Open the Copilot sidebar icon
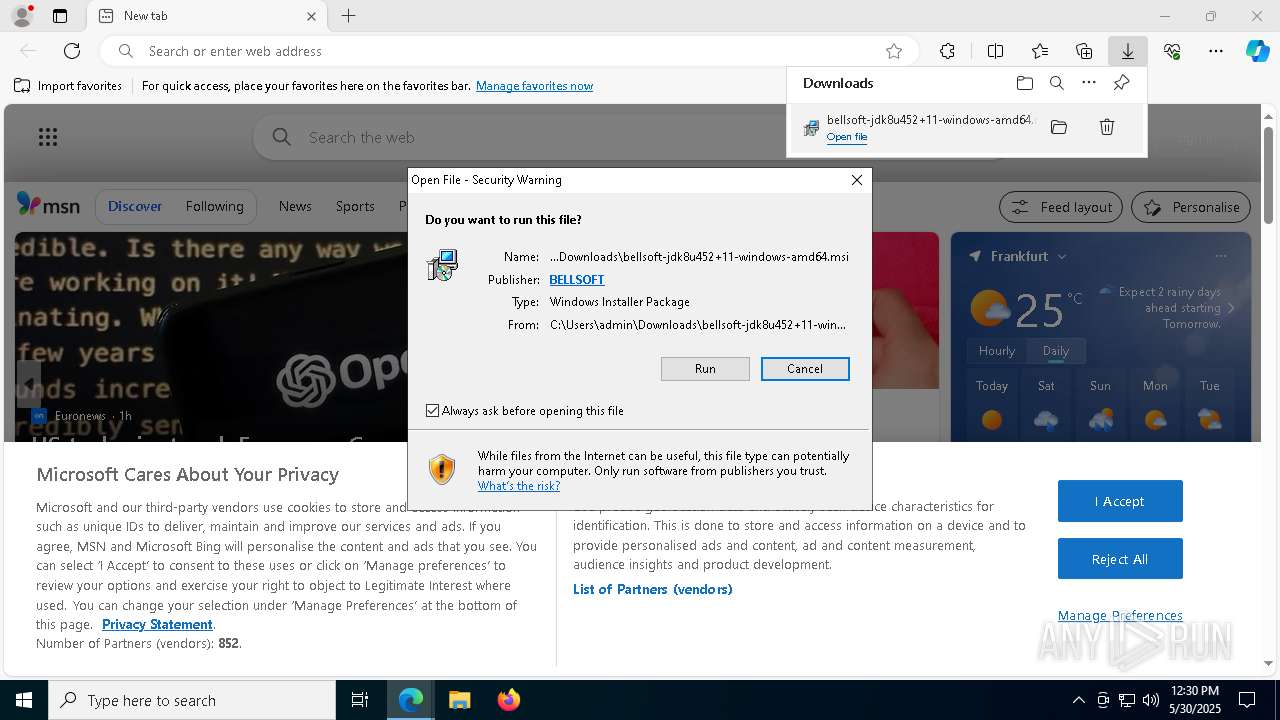 pos(1258,51)
